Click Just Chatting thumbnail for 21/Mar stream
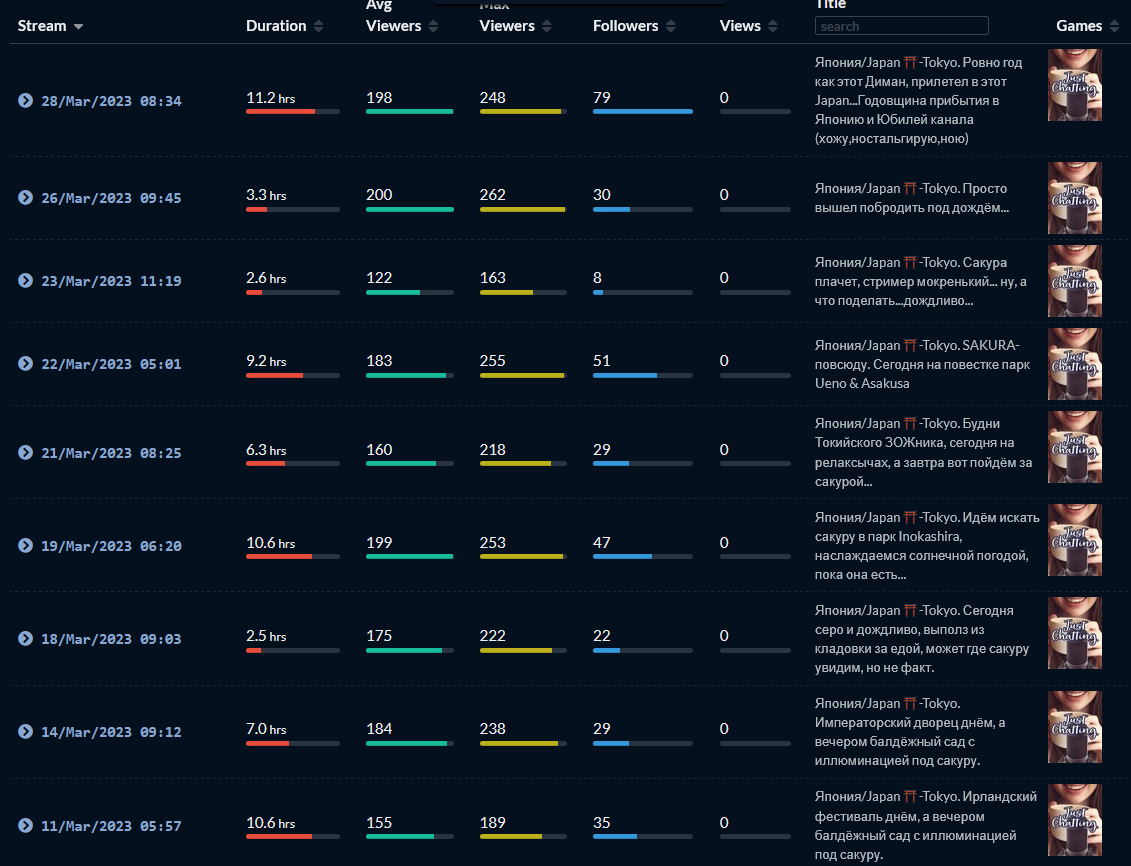 pyautogui.click(x=1075, y=446)
